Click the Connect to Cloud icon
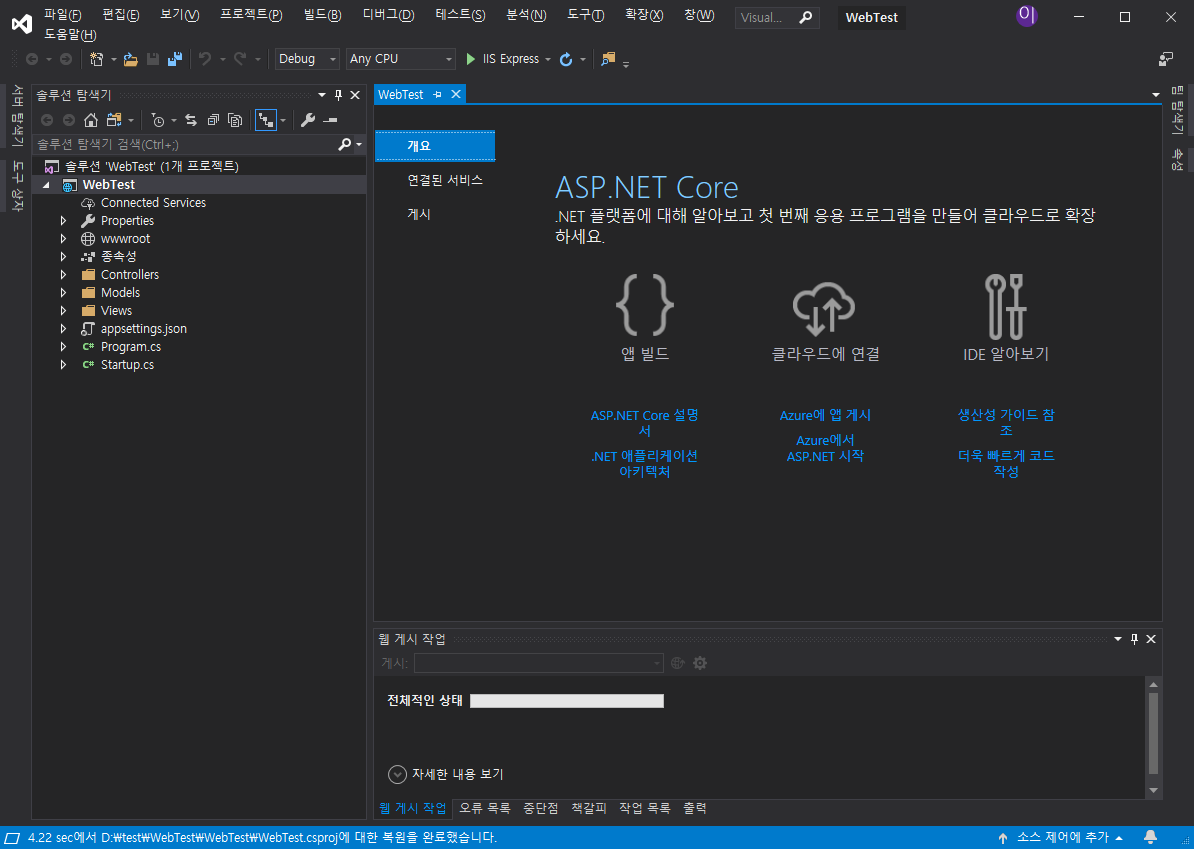The height and width of the screenshot is (849, 1194). tap(824, 308)
